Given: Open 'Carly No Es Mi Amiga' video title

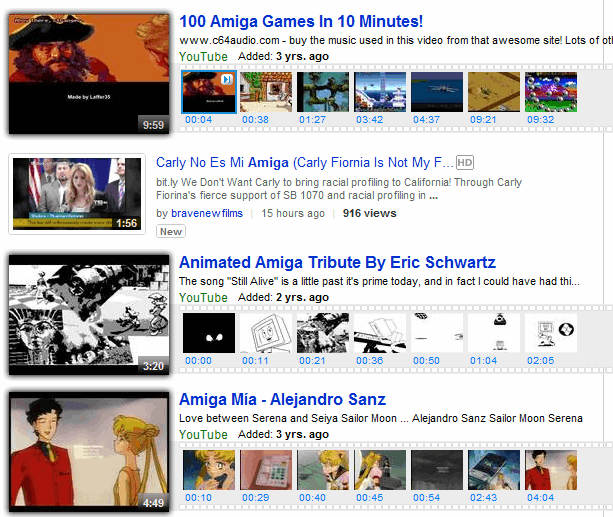Looking at the screenshot, I should click(x=305, y=162).
